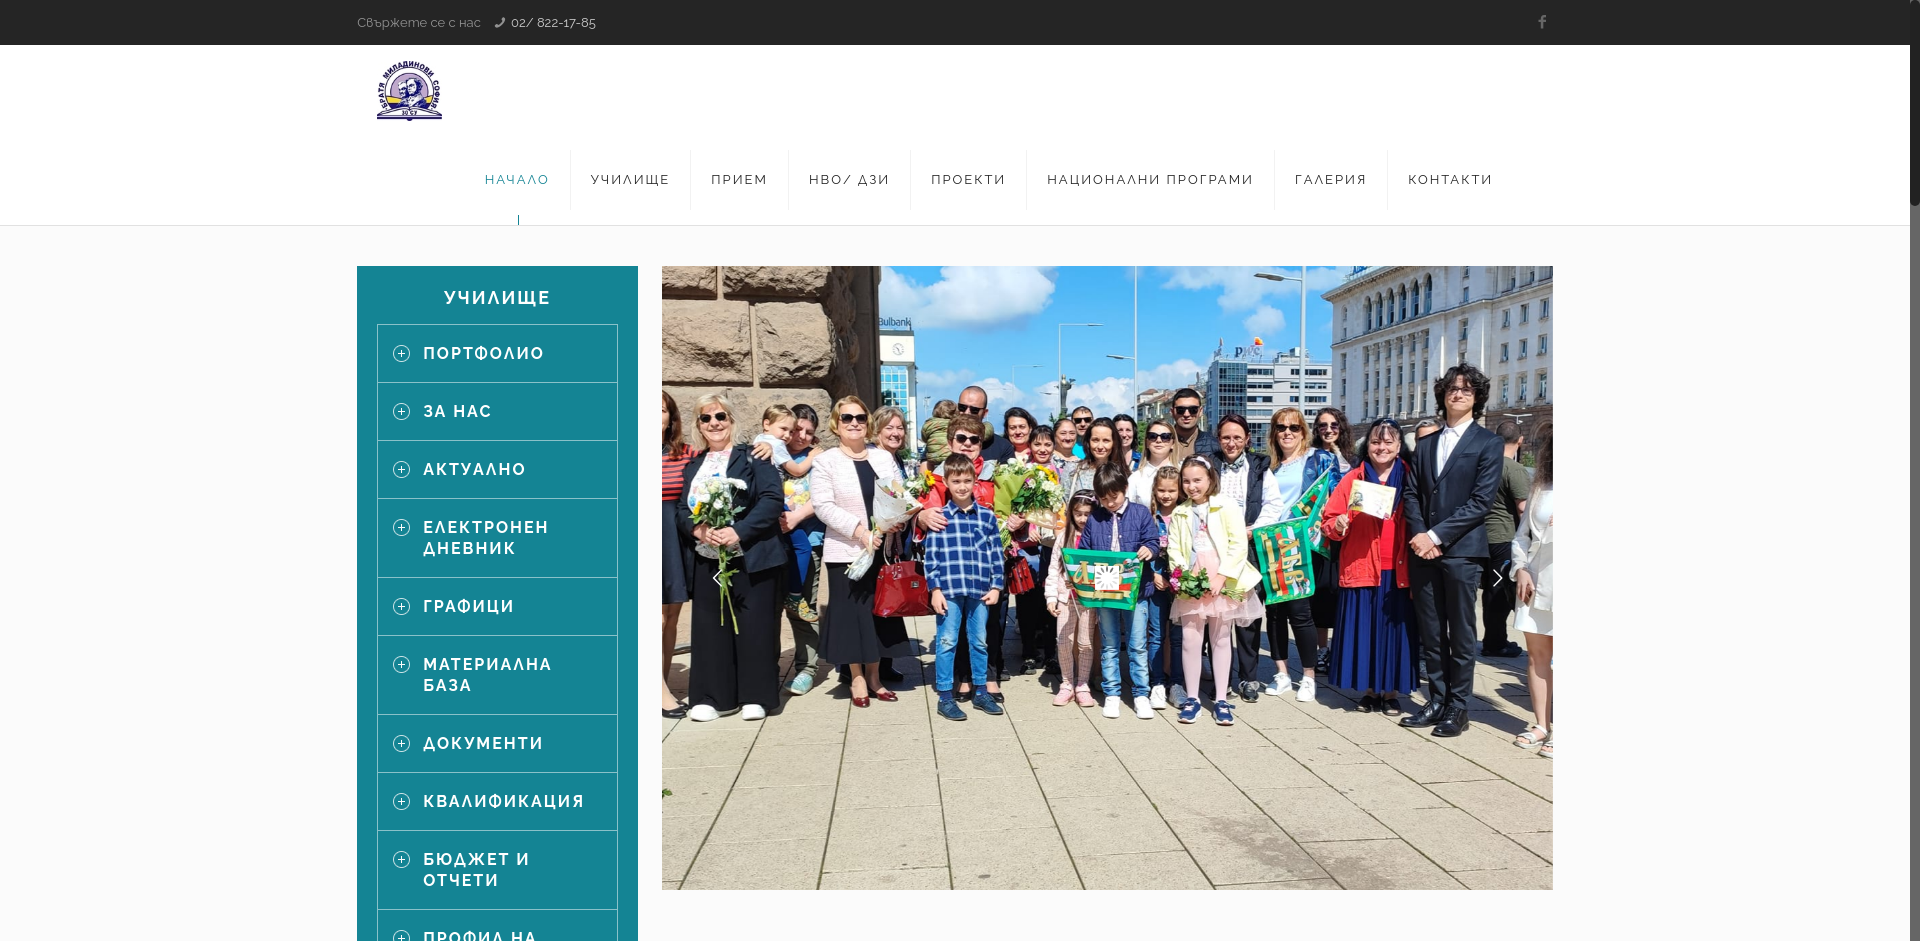Open the КОНТАКТИ page link
1920x941 pixels.
1450,180
